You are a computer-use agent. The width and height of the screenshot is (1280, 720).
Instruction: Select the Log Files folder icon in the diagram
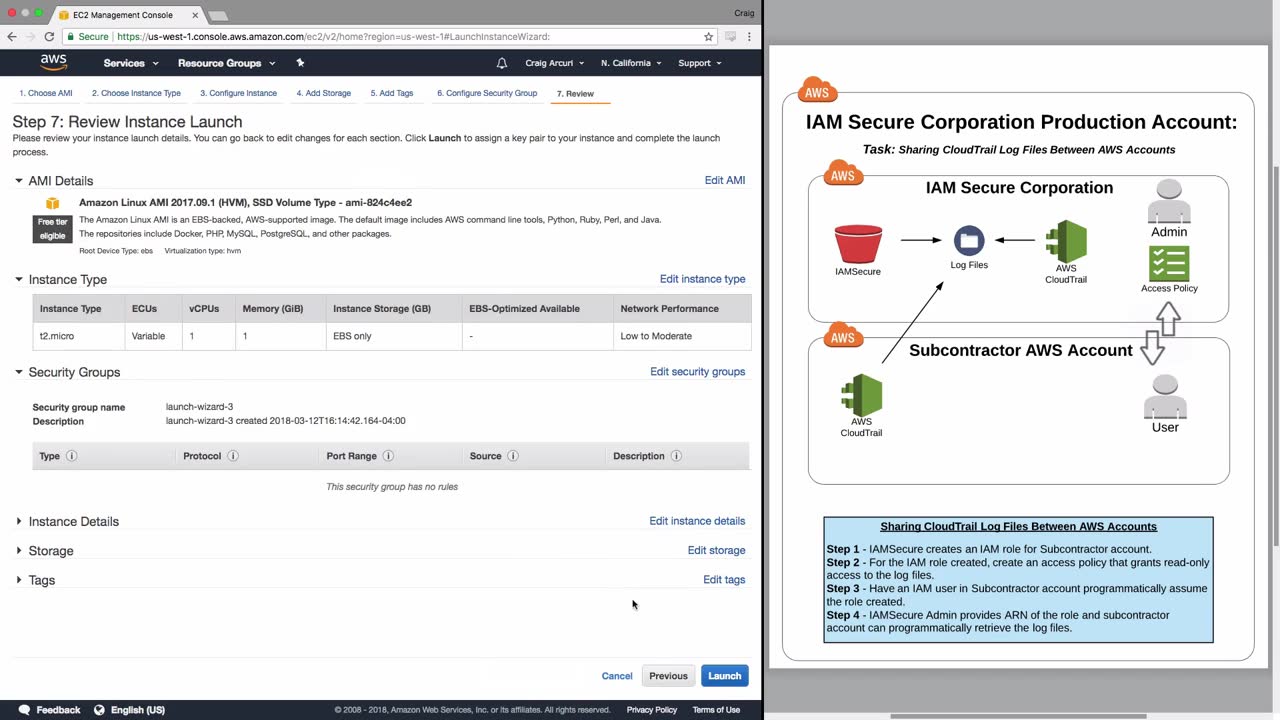click(969, 241)
